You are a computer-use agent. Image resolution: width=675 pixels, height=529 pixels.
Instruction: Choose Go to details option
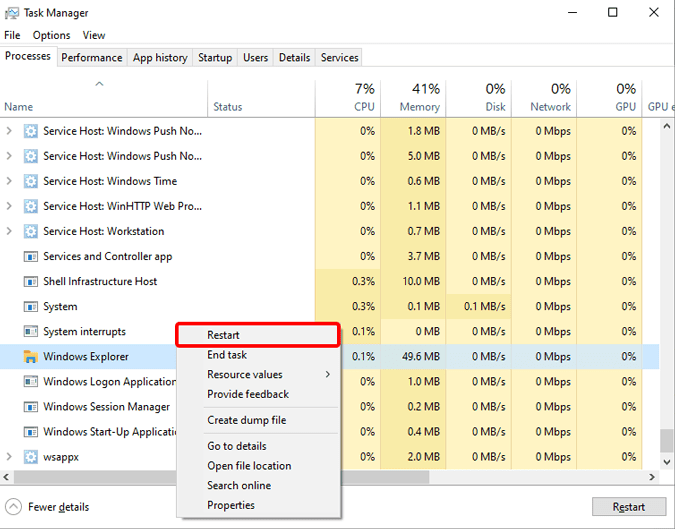[x=258, y=446]
